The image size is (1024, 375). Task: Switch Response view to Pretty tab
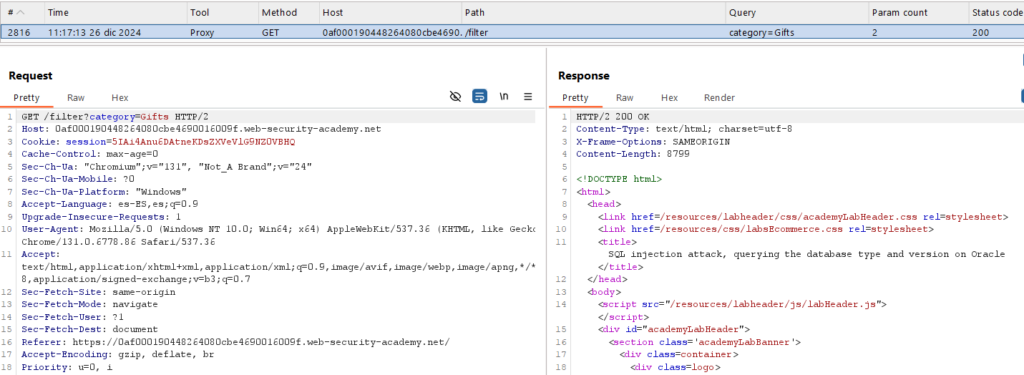pyautogui.click(x=575, y=98)
